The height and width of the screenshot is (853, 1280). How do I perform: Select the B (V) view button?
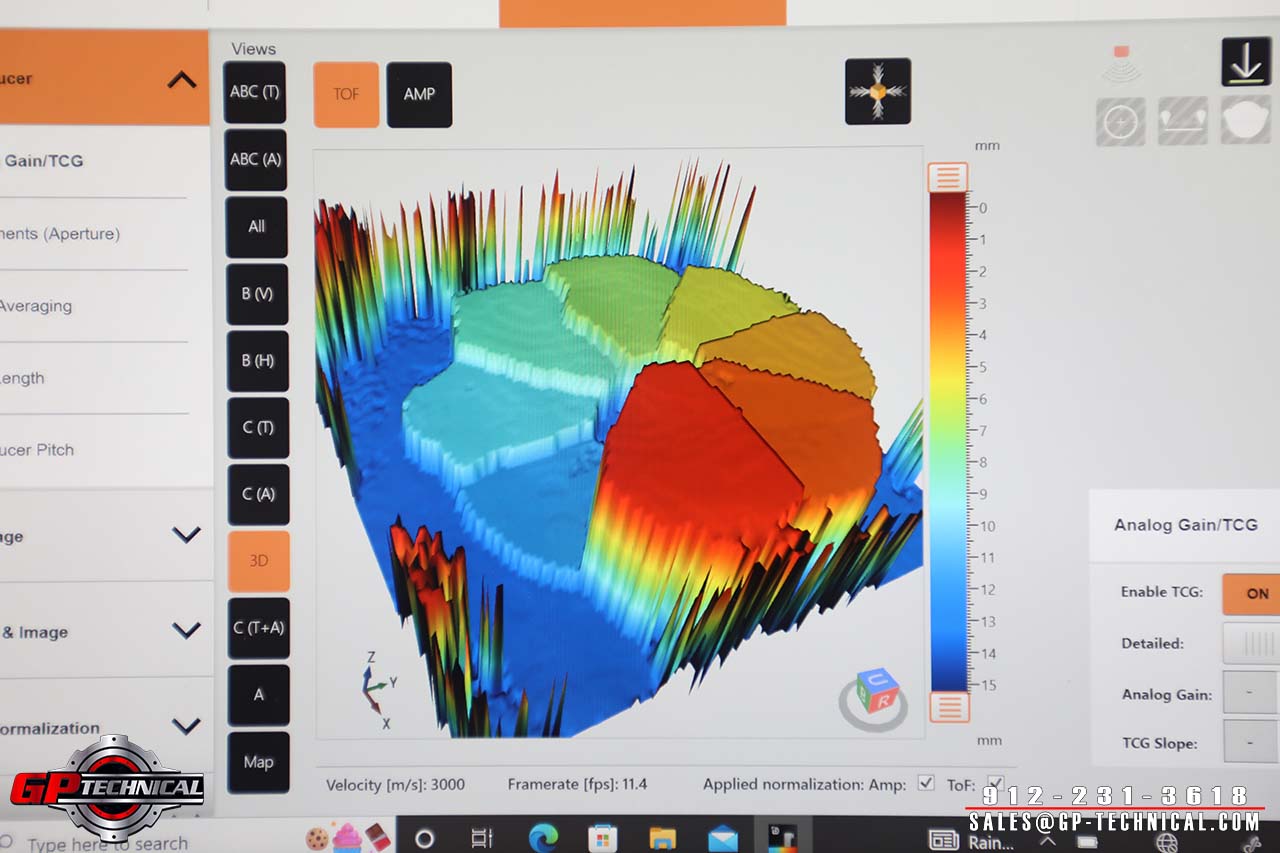[x=257, y=294]
